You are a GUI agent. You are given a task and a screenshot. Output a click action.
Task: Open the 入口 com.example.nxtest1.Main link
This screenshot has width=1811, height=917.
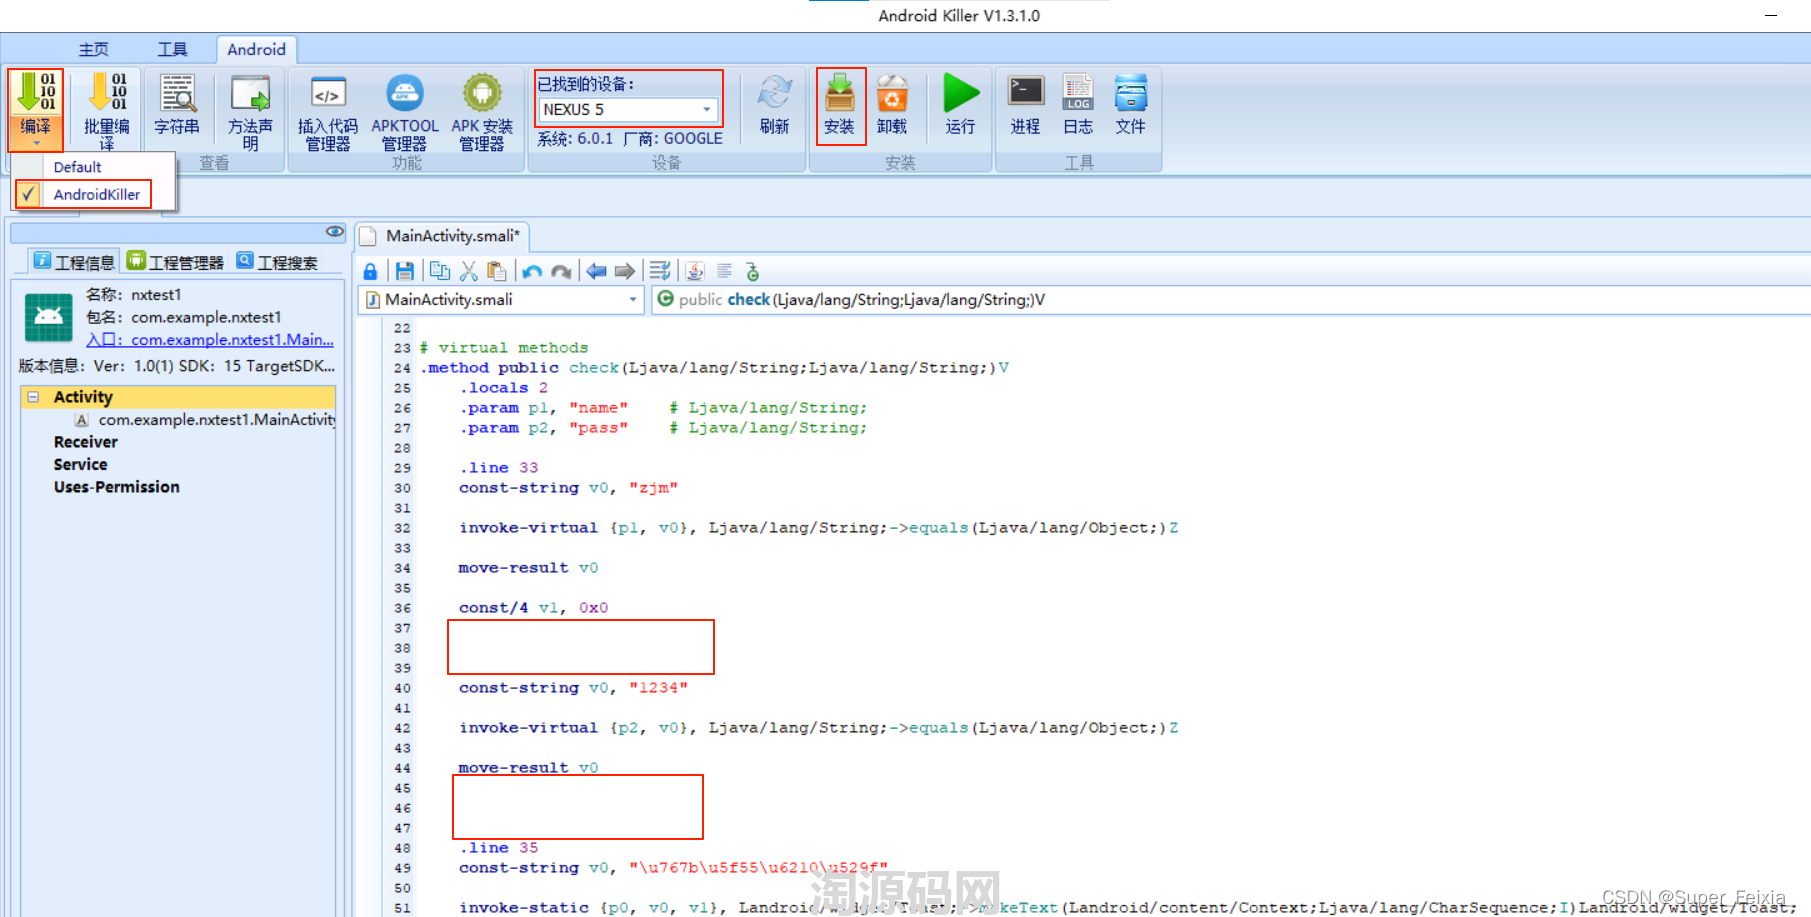click(210, 340)
